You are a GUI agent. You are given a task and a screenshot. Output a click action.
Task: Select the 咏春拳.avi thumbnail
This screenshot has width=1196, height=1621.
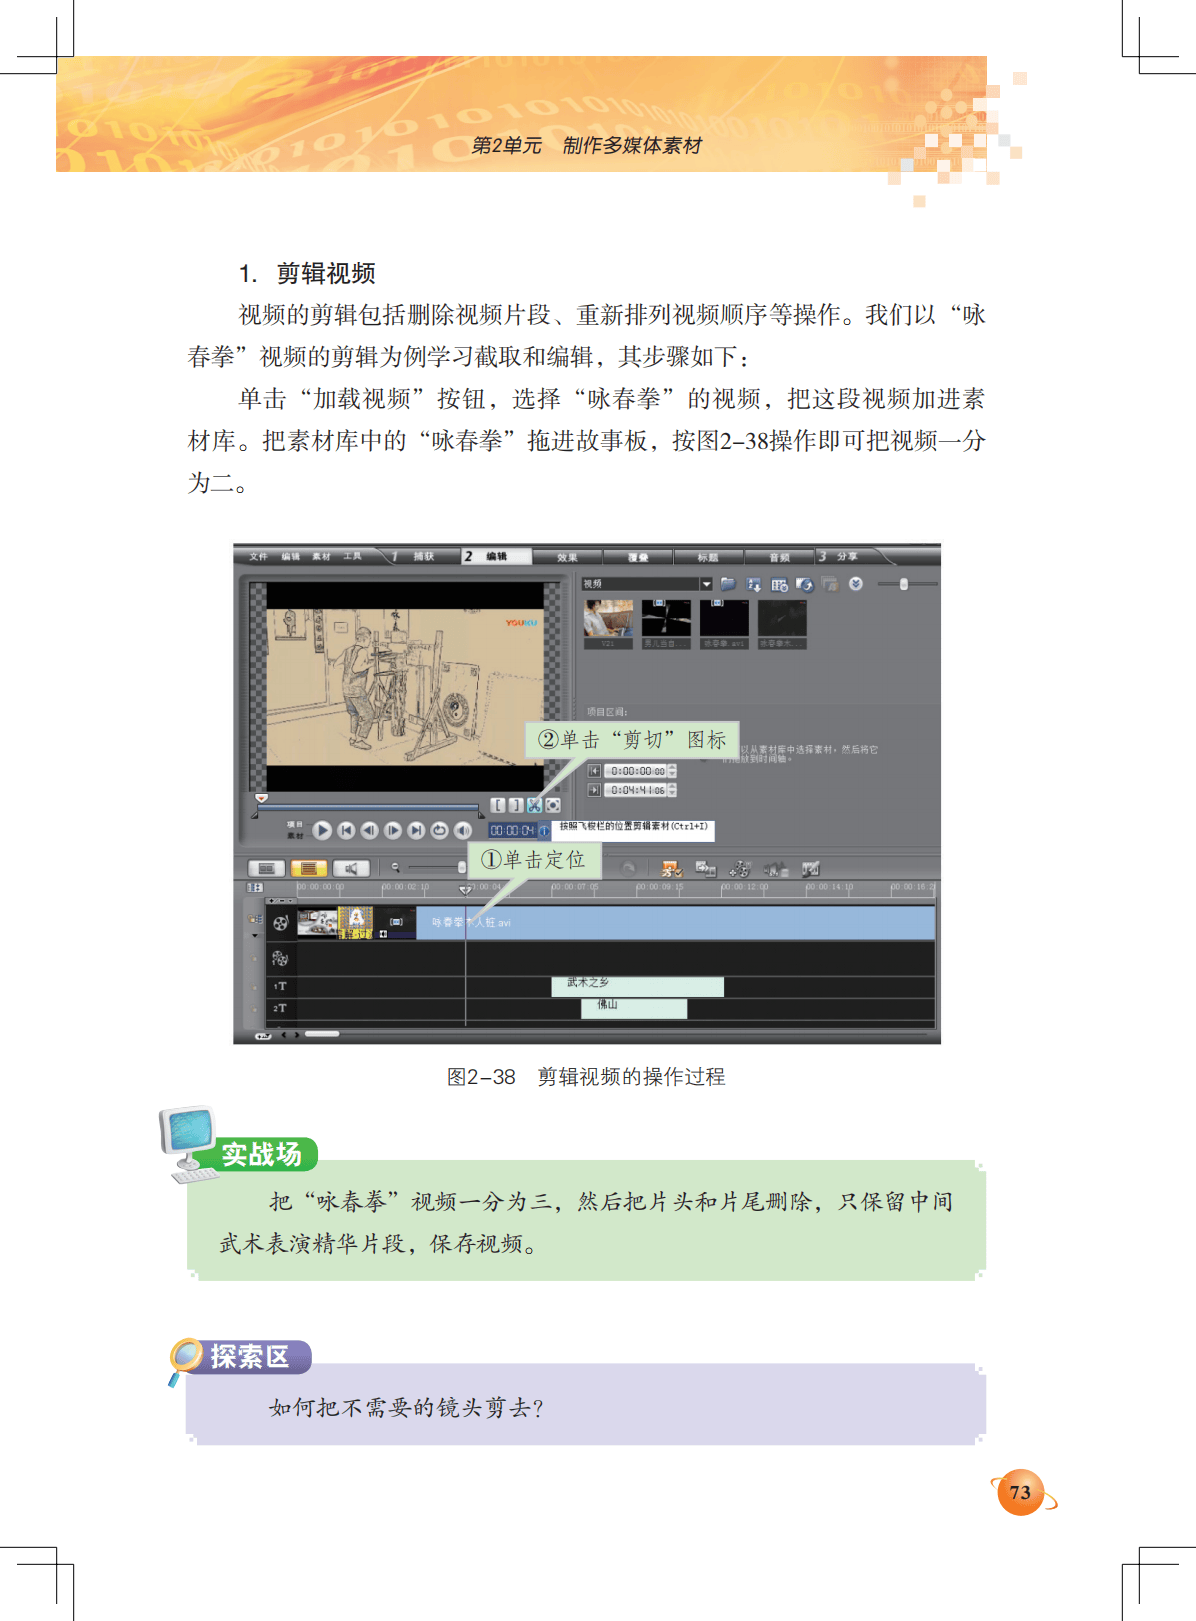point(724,624)
